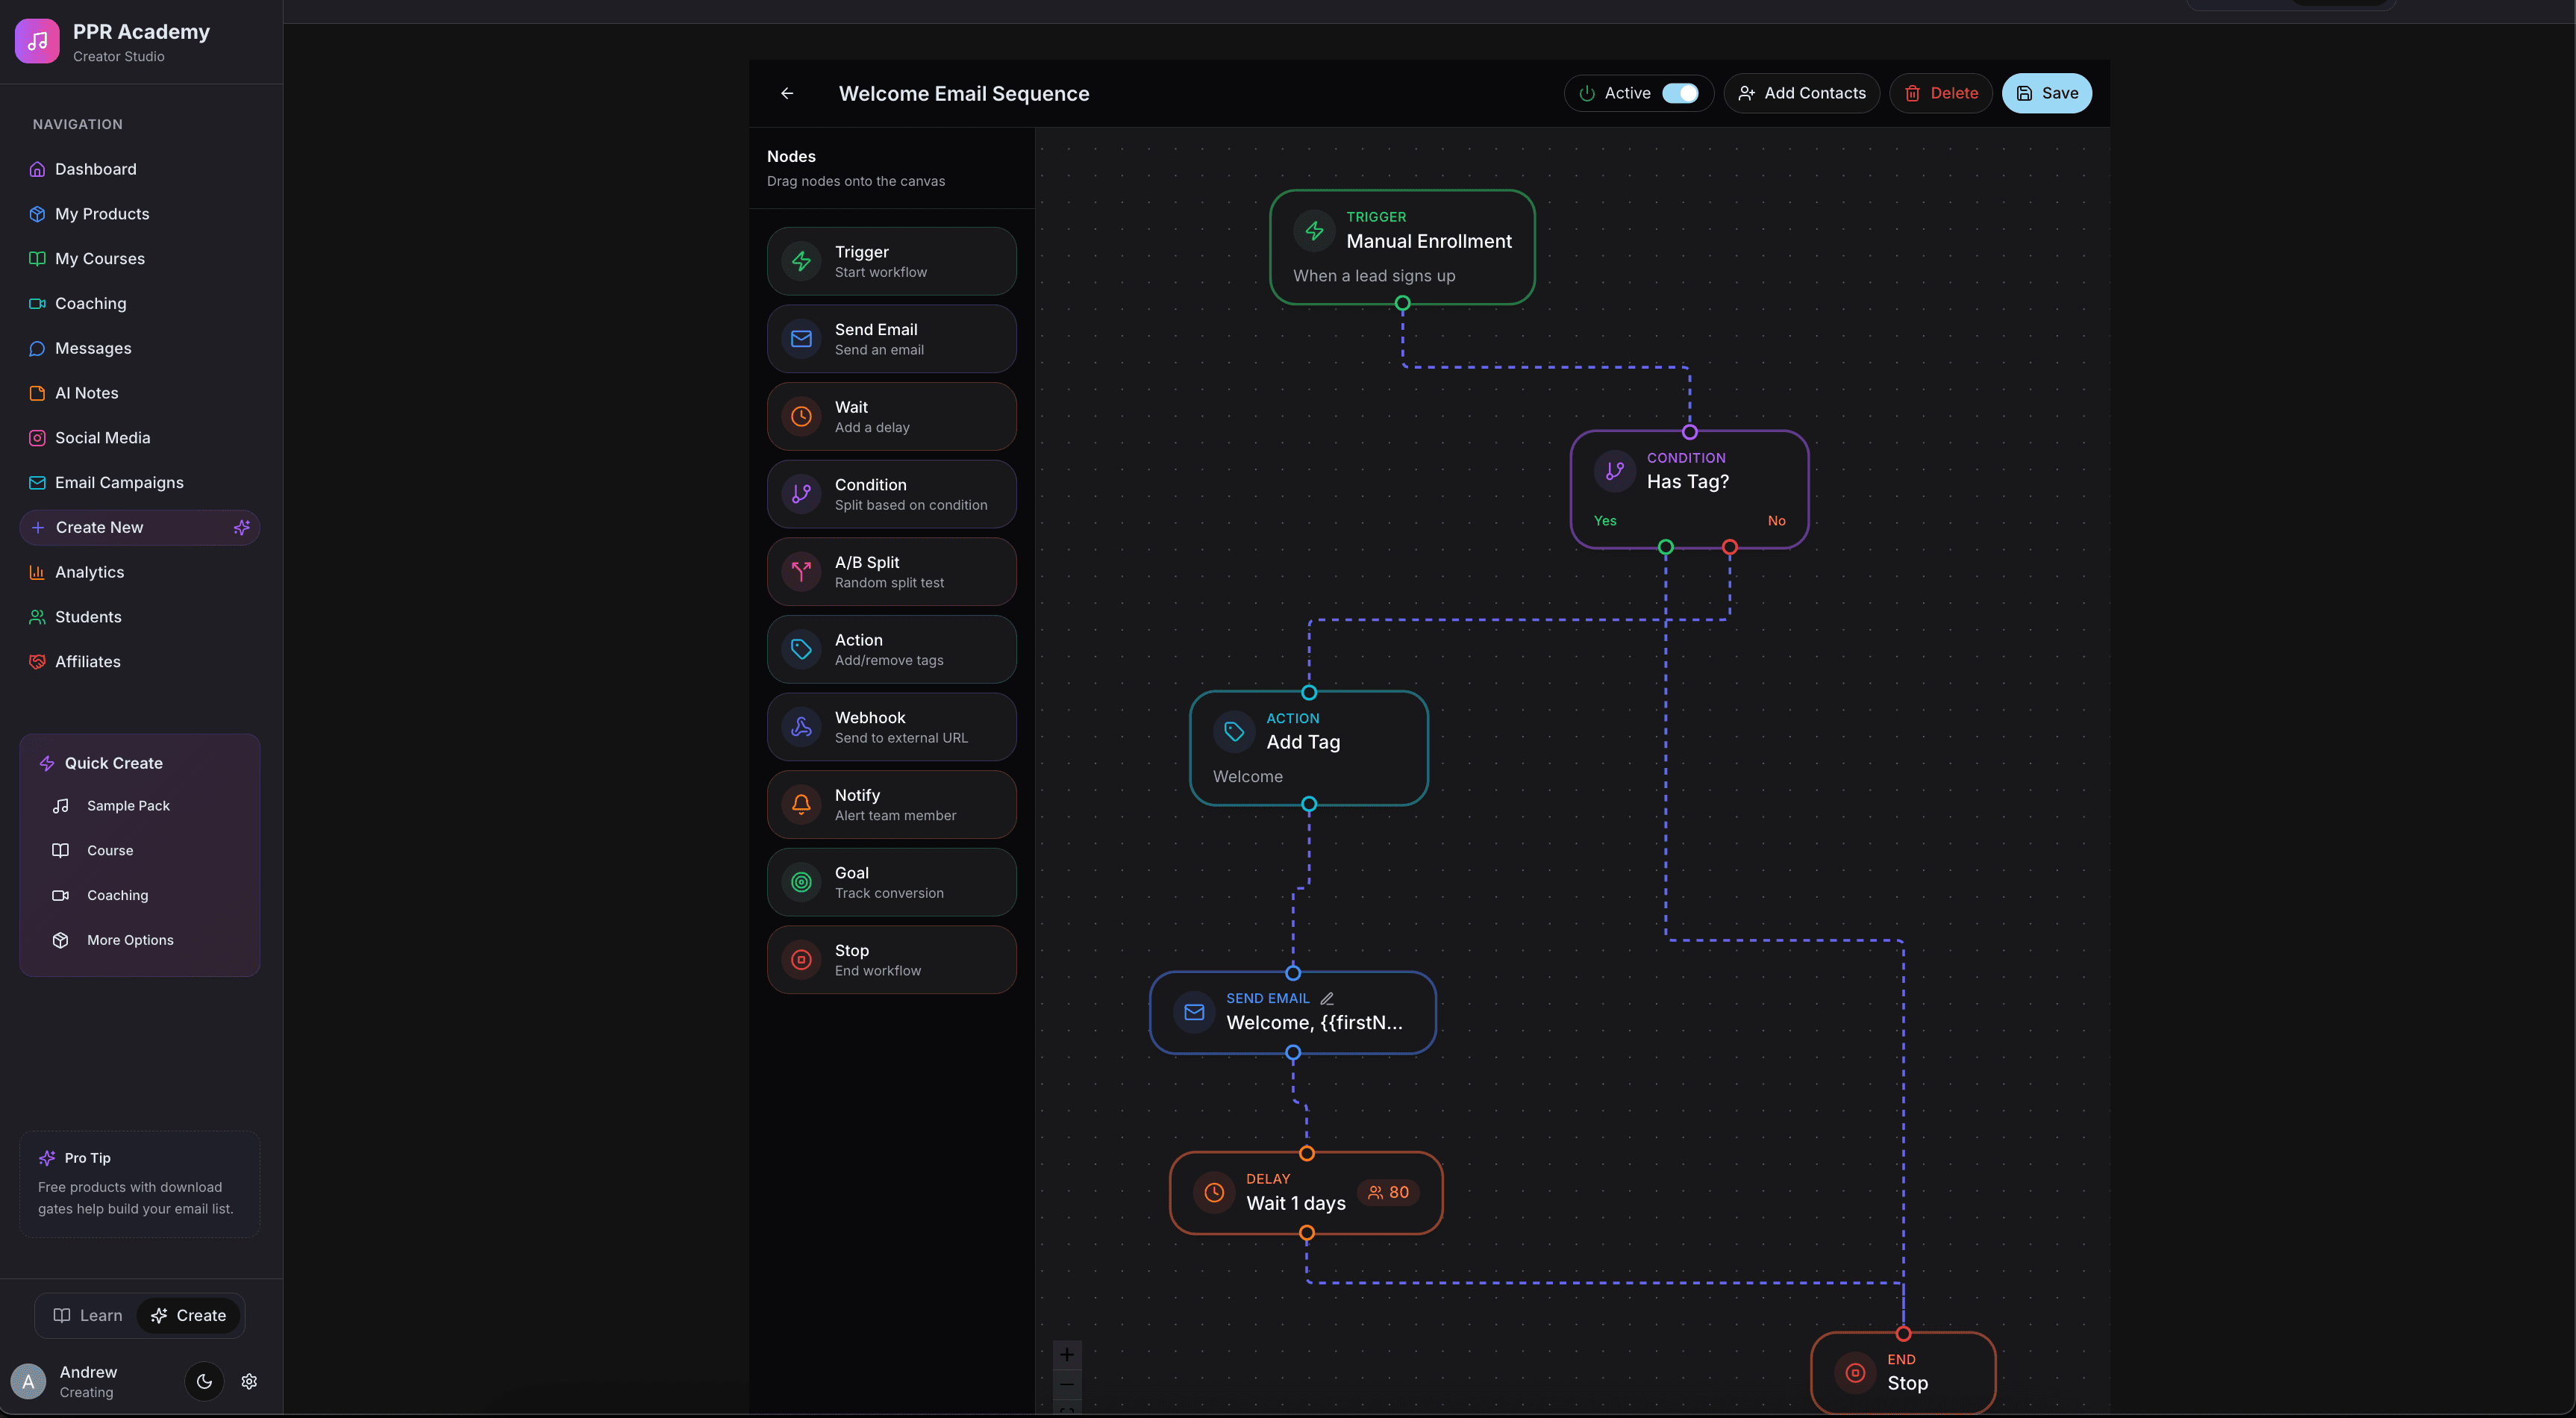
Task: Click the Delete workflow button
Action: click(1941, 93)
